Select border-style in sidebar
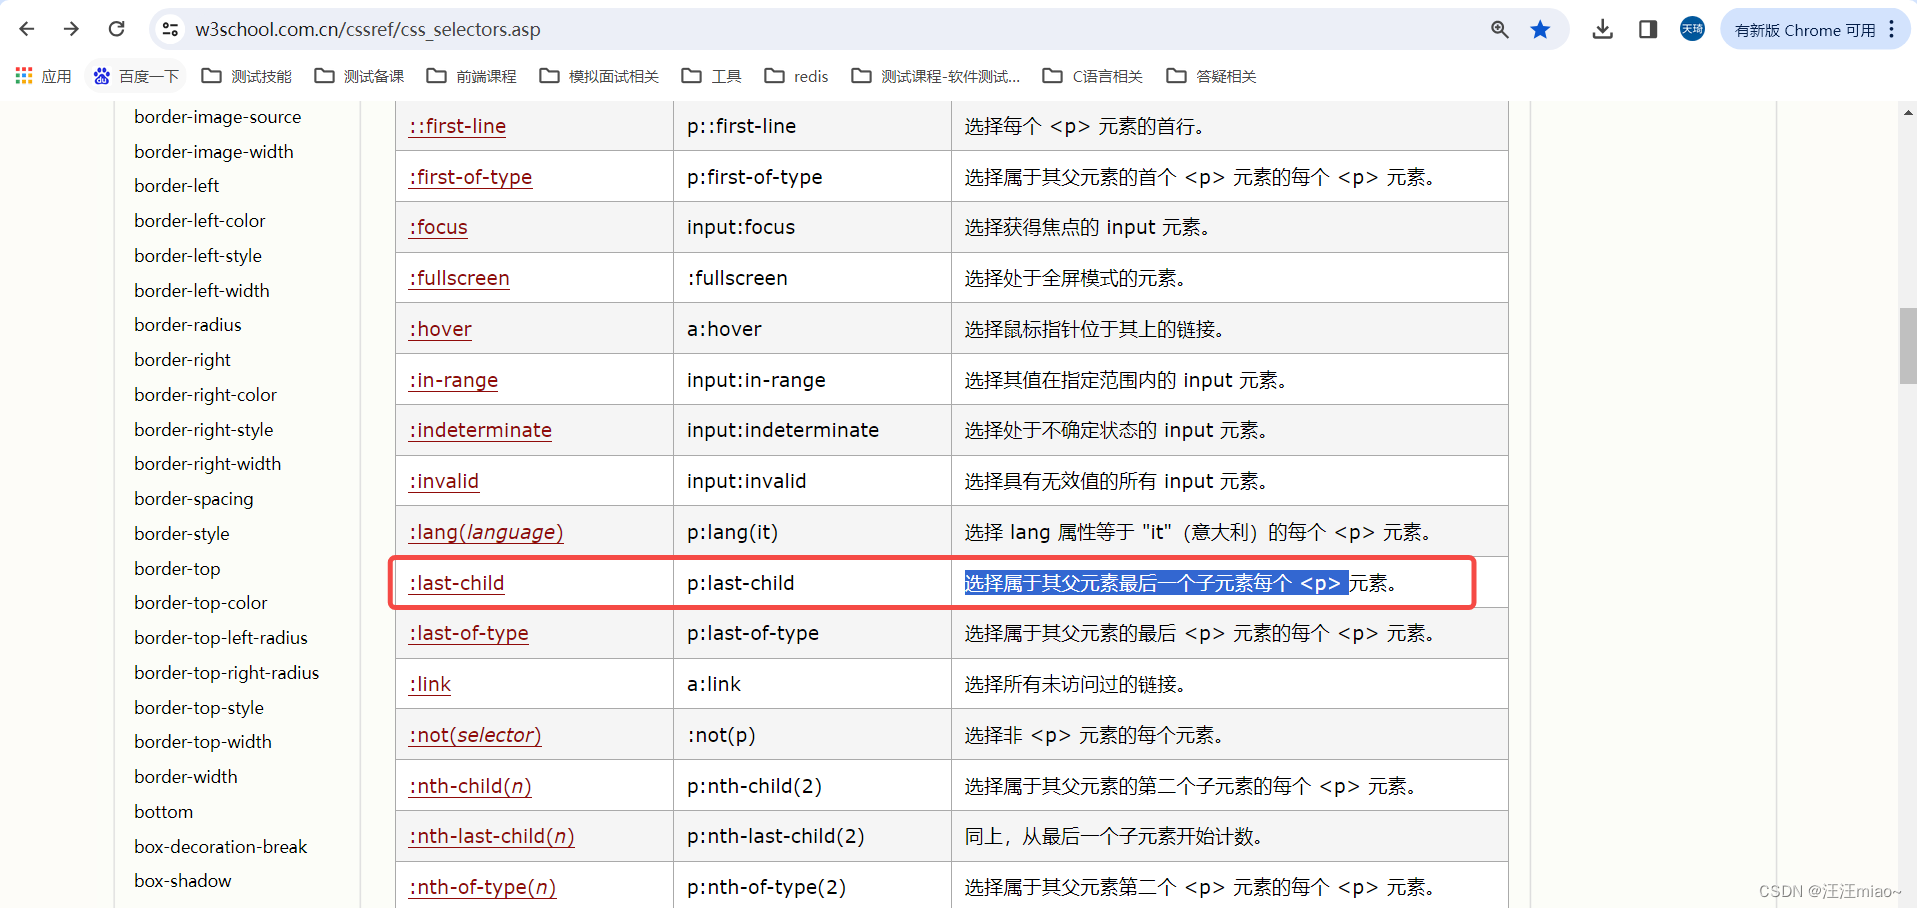 click(182, 534)
